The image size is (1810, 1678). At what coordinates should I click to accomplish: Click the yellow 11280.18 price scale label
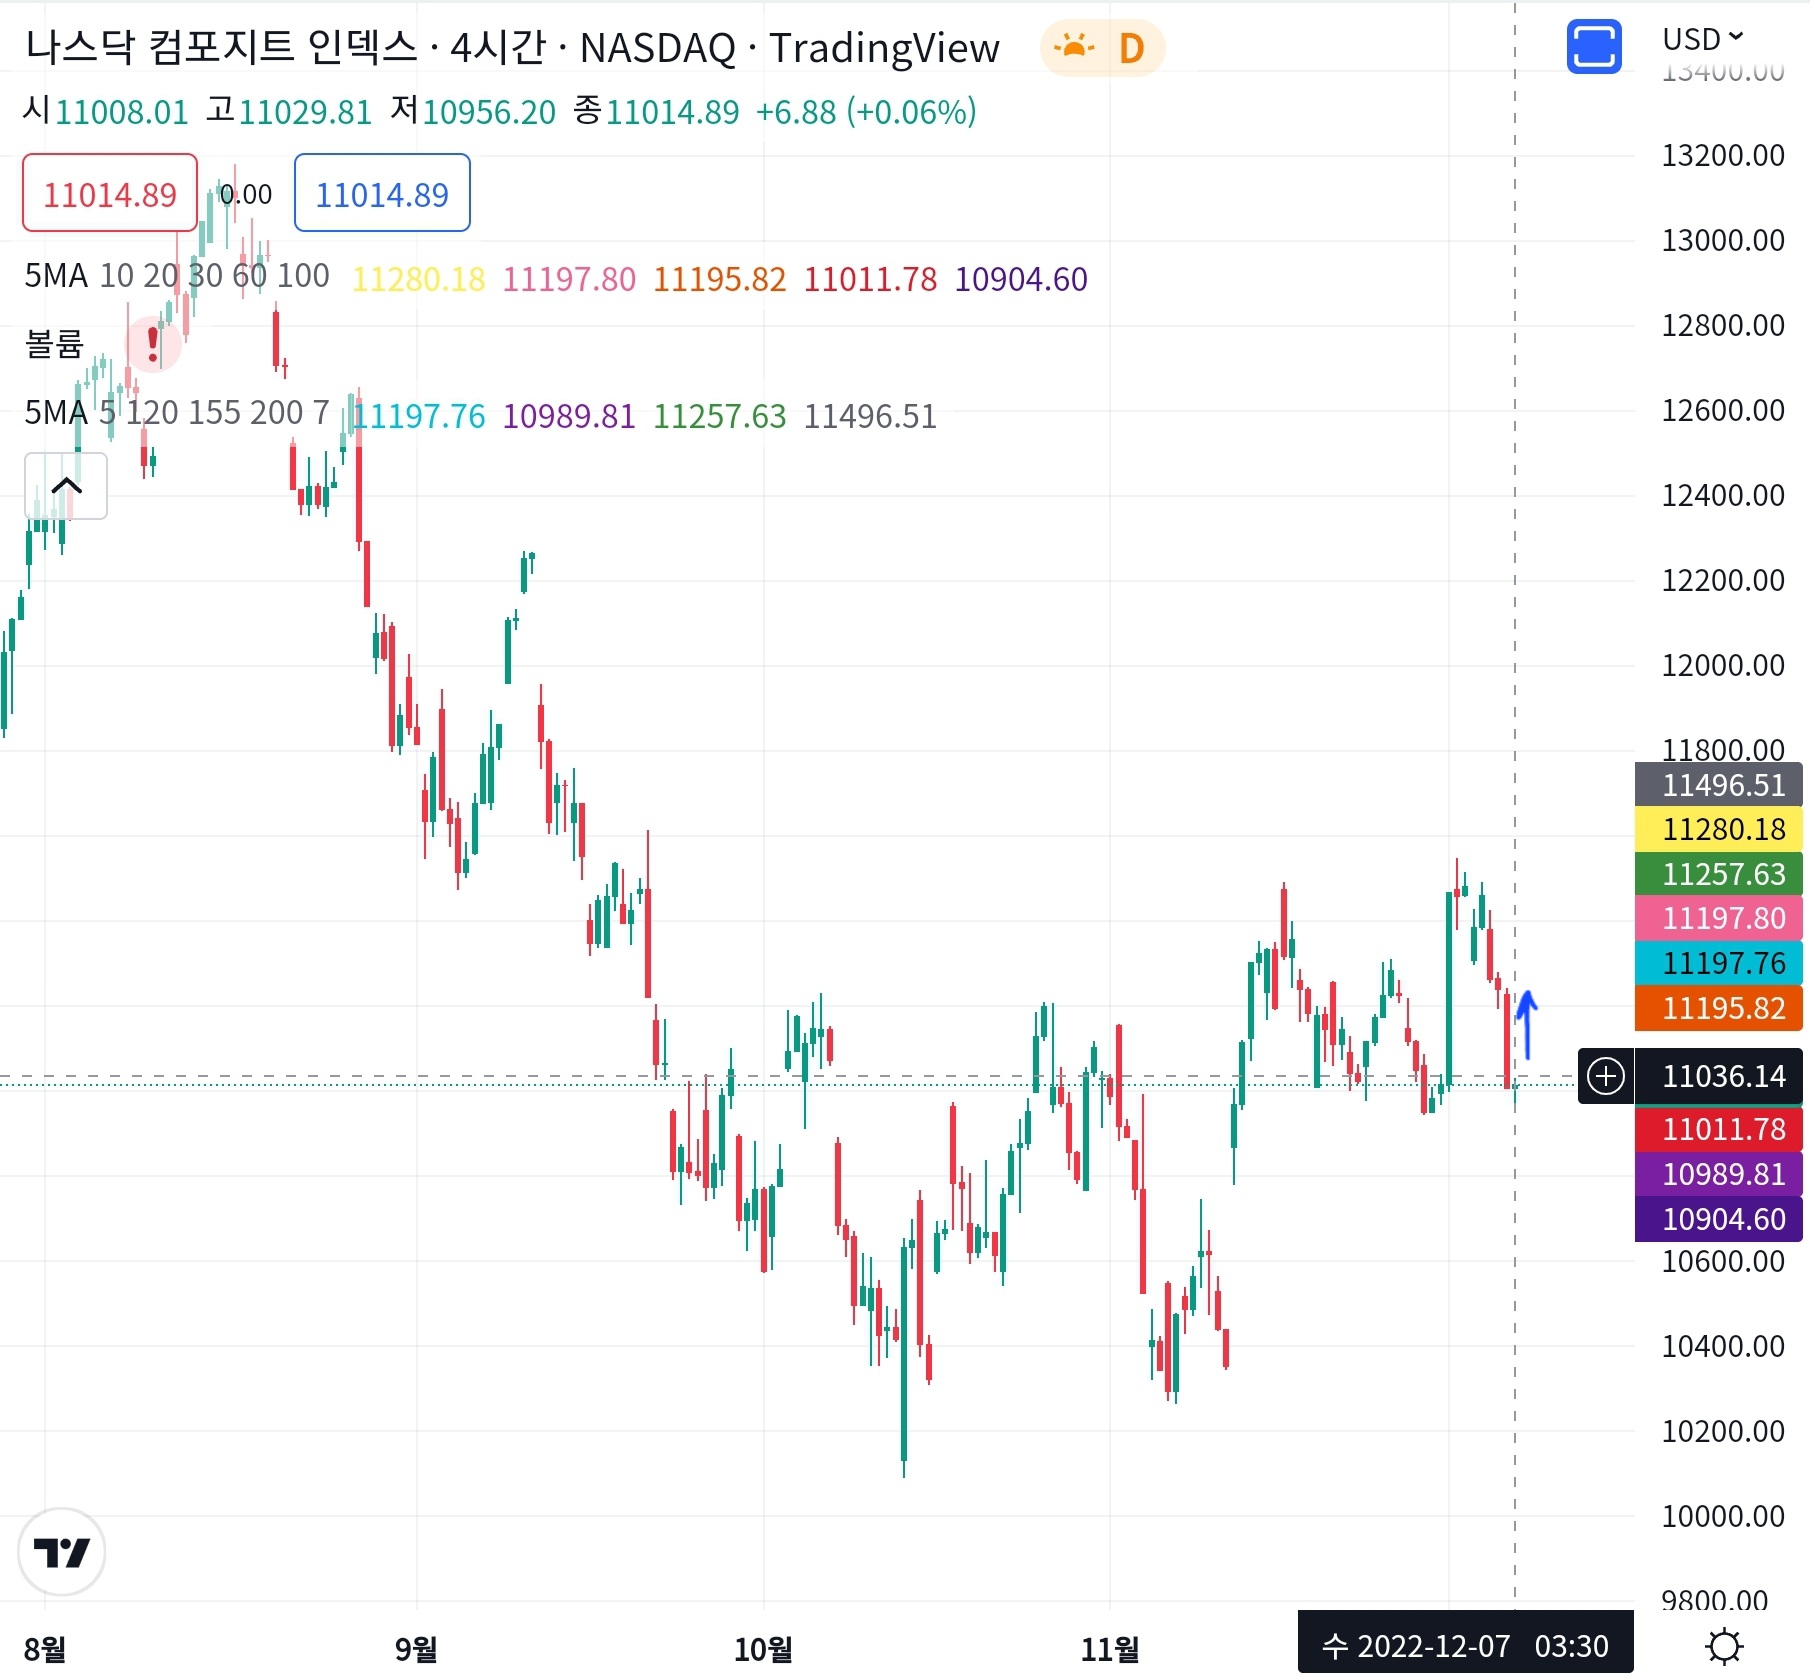tap(1719, 829)
